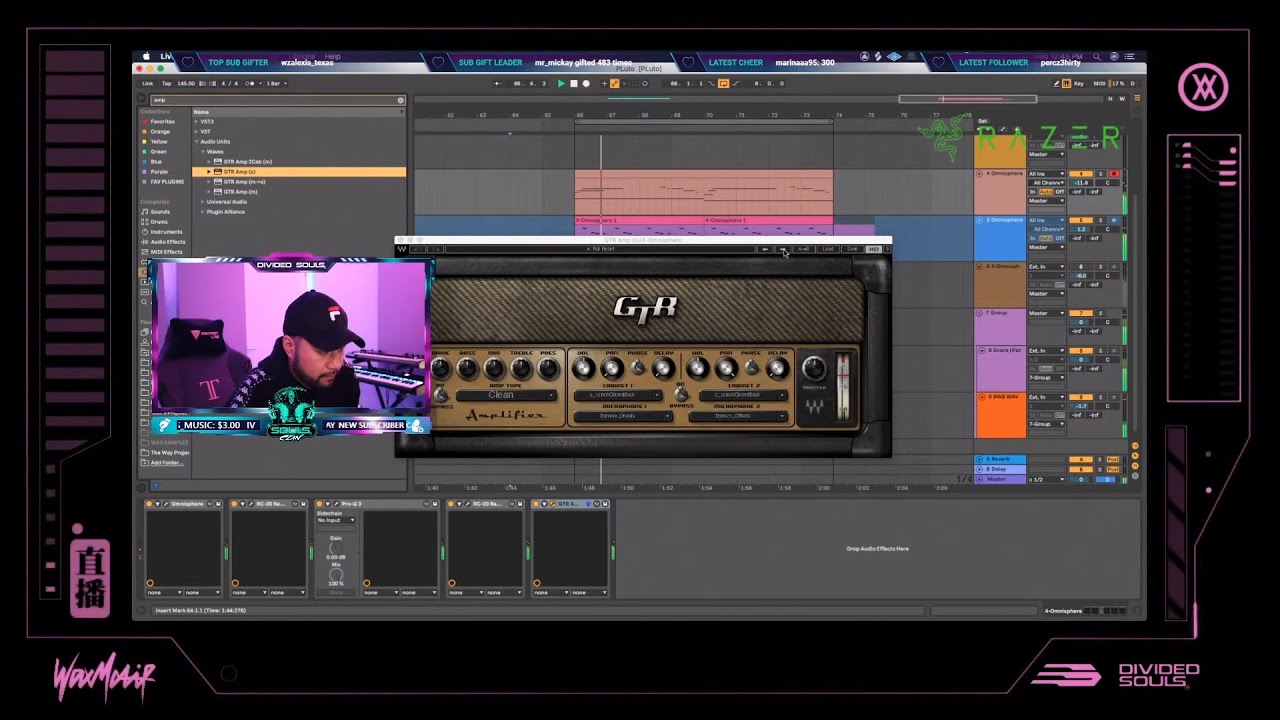This screenshot has height=720, width=1280.
Task: Select GTR Amp (m) in the browser
Action: point(240,191)
